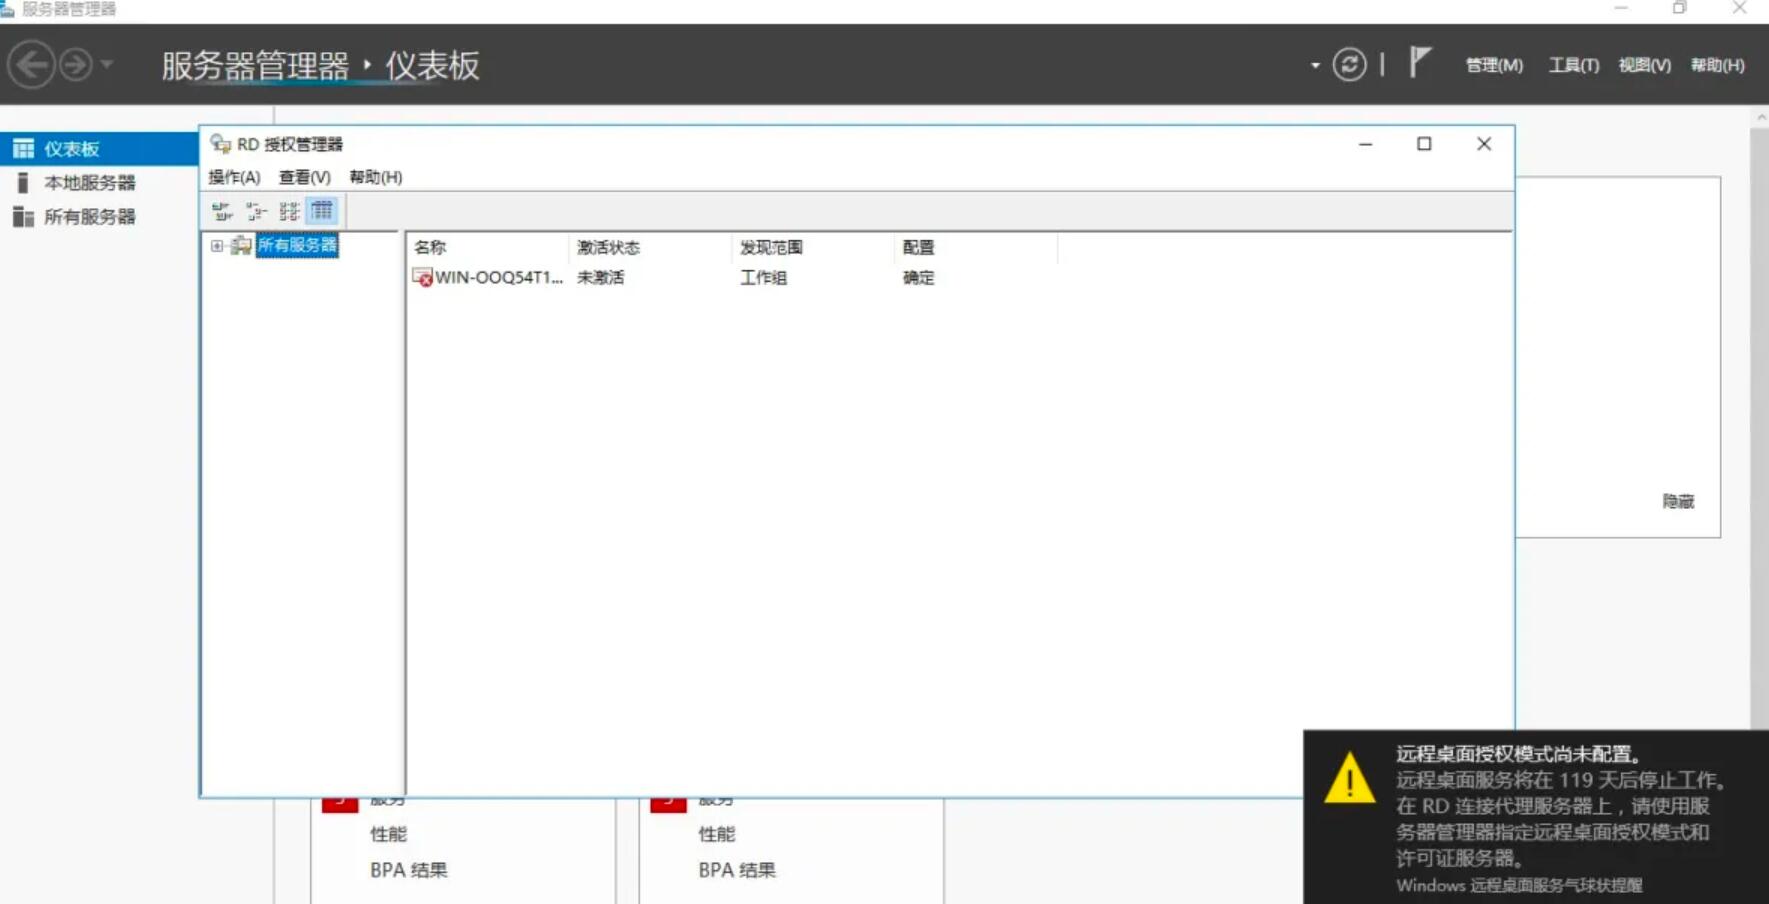Open the notifications flag icon
1769x904 pixels.
(1419, 63)
